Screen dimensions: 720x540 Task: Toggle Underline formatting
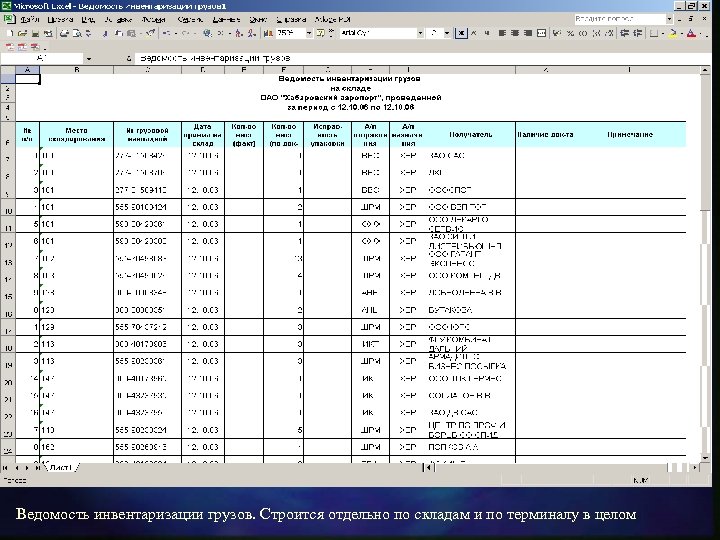coord(487,33)
